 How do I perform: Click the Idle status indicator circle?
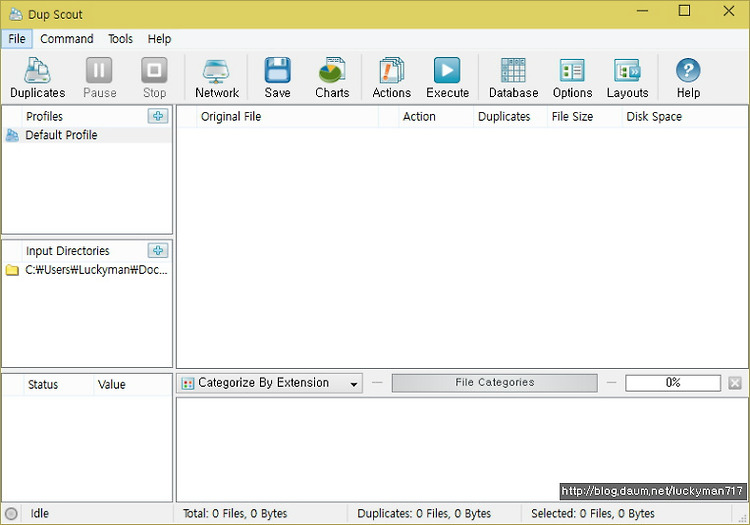[x=11, y=514]
